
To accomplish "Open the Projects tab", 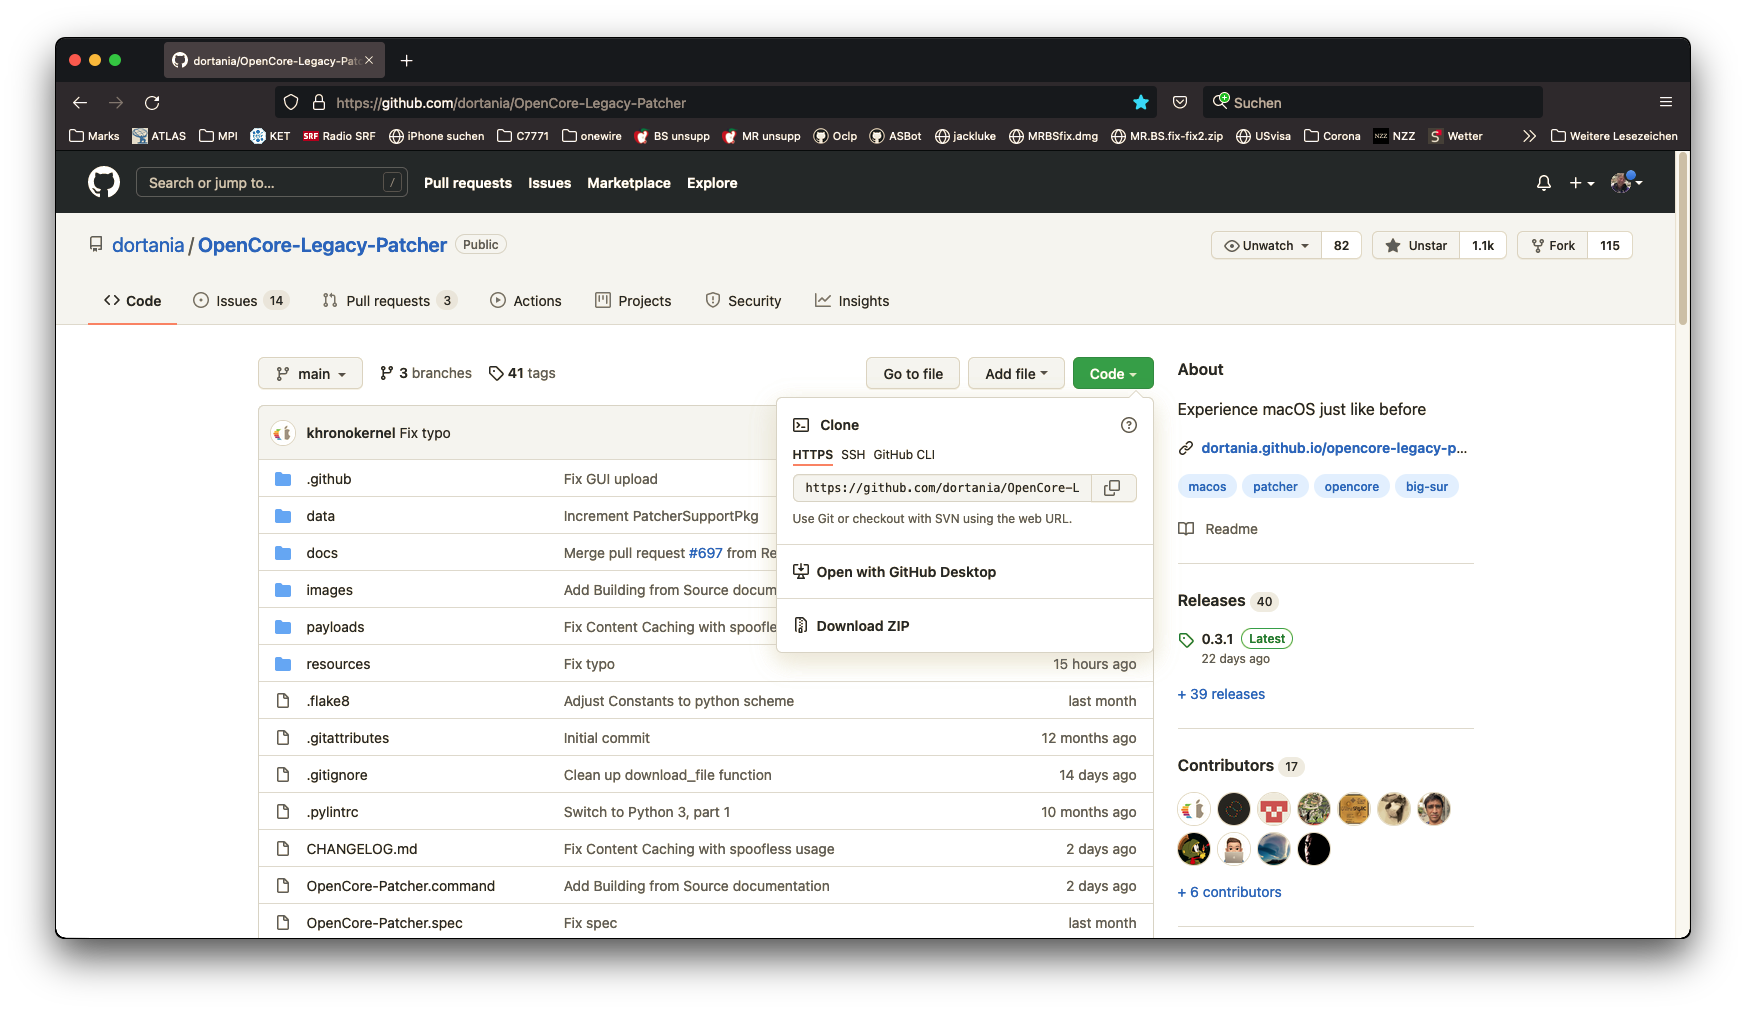I will [x=633, y=301].
